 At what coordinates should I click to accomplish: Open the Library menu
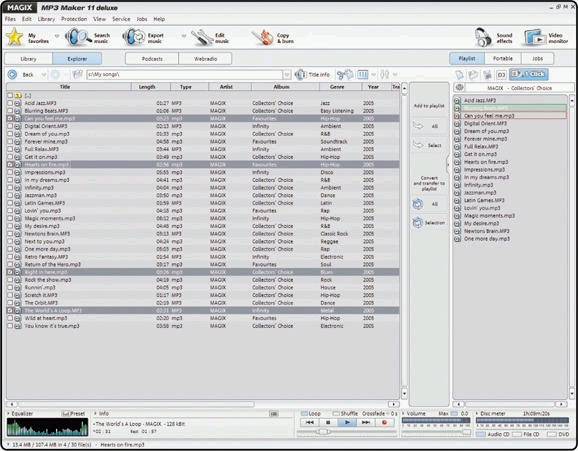click(x=46, y=19)
